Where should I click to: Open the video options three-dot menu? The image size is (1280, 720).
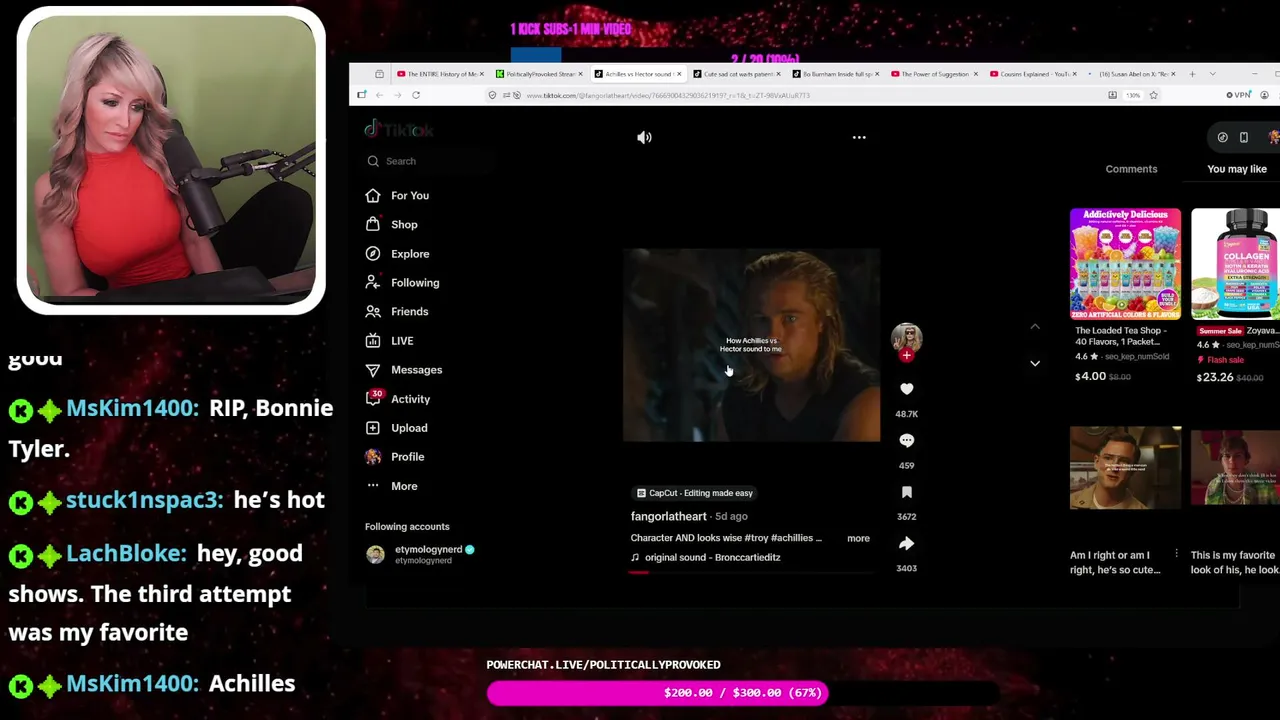(859, 137)
